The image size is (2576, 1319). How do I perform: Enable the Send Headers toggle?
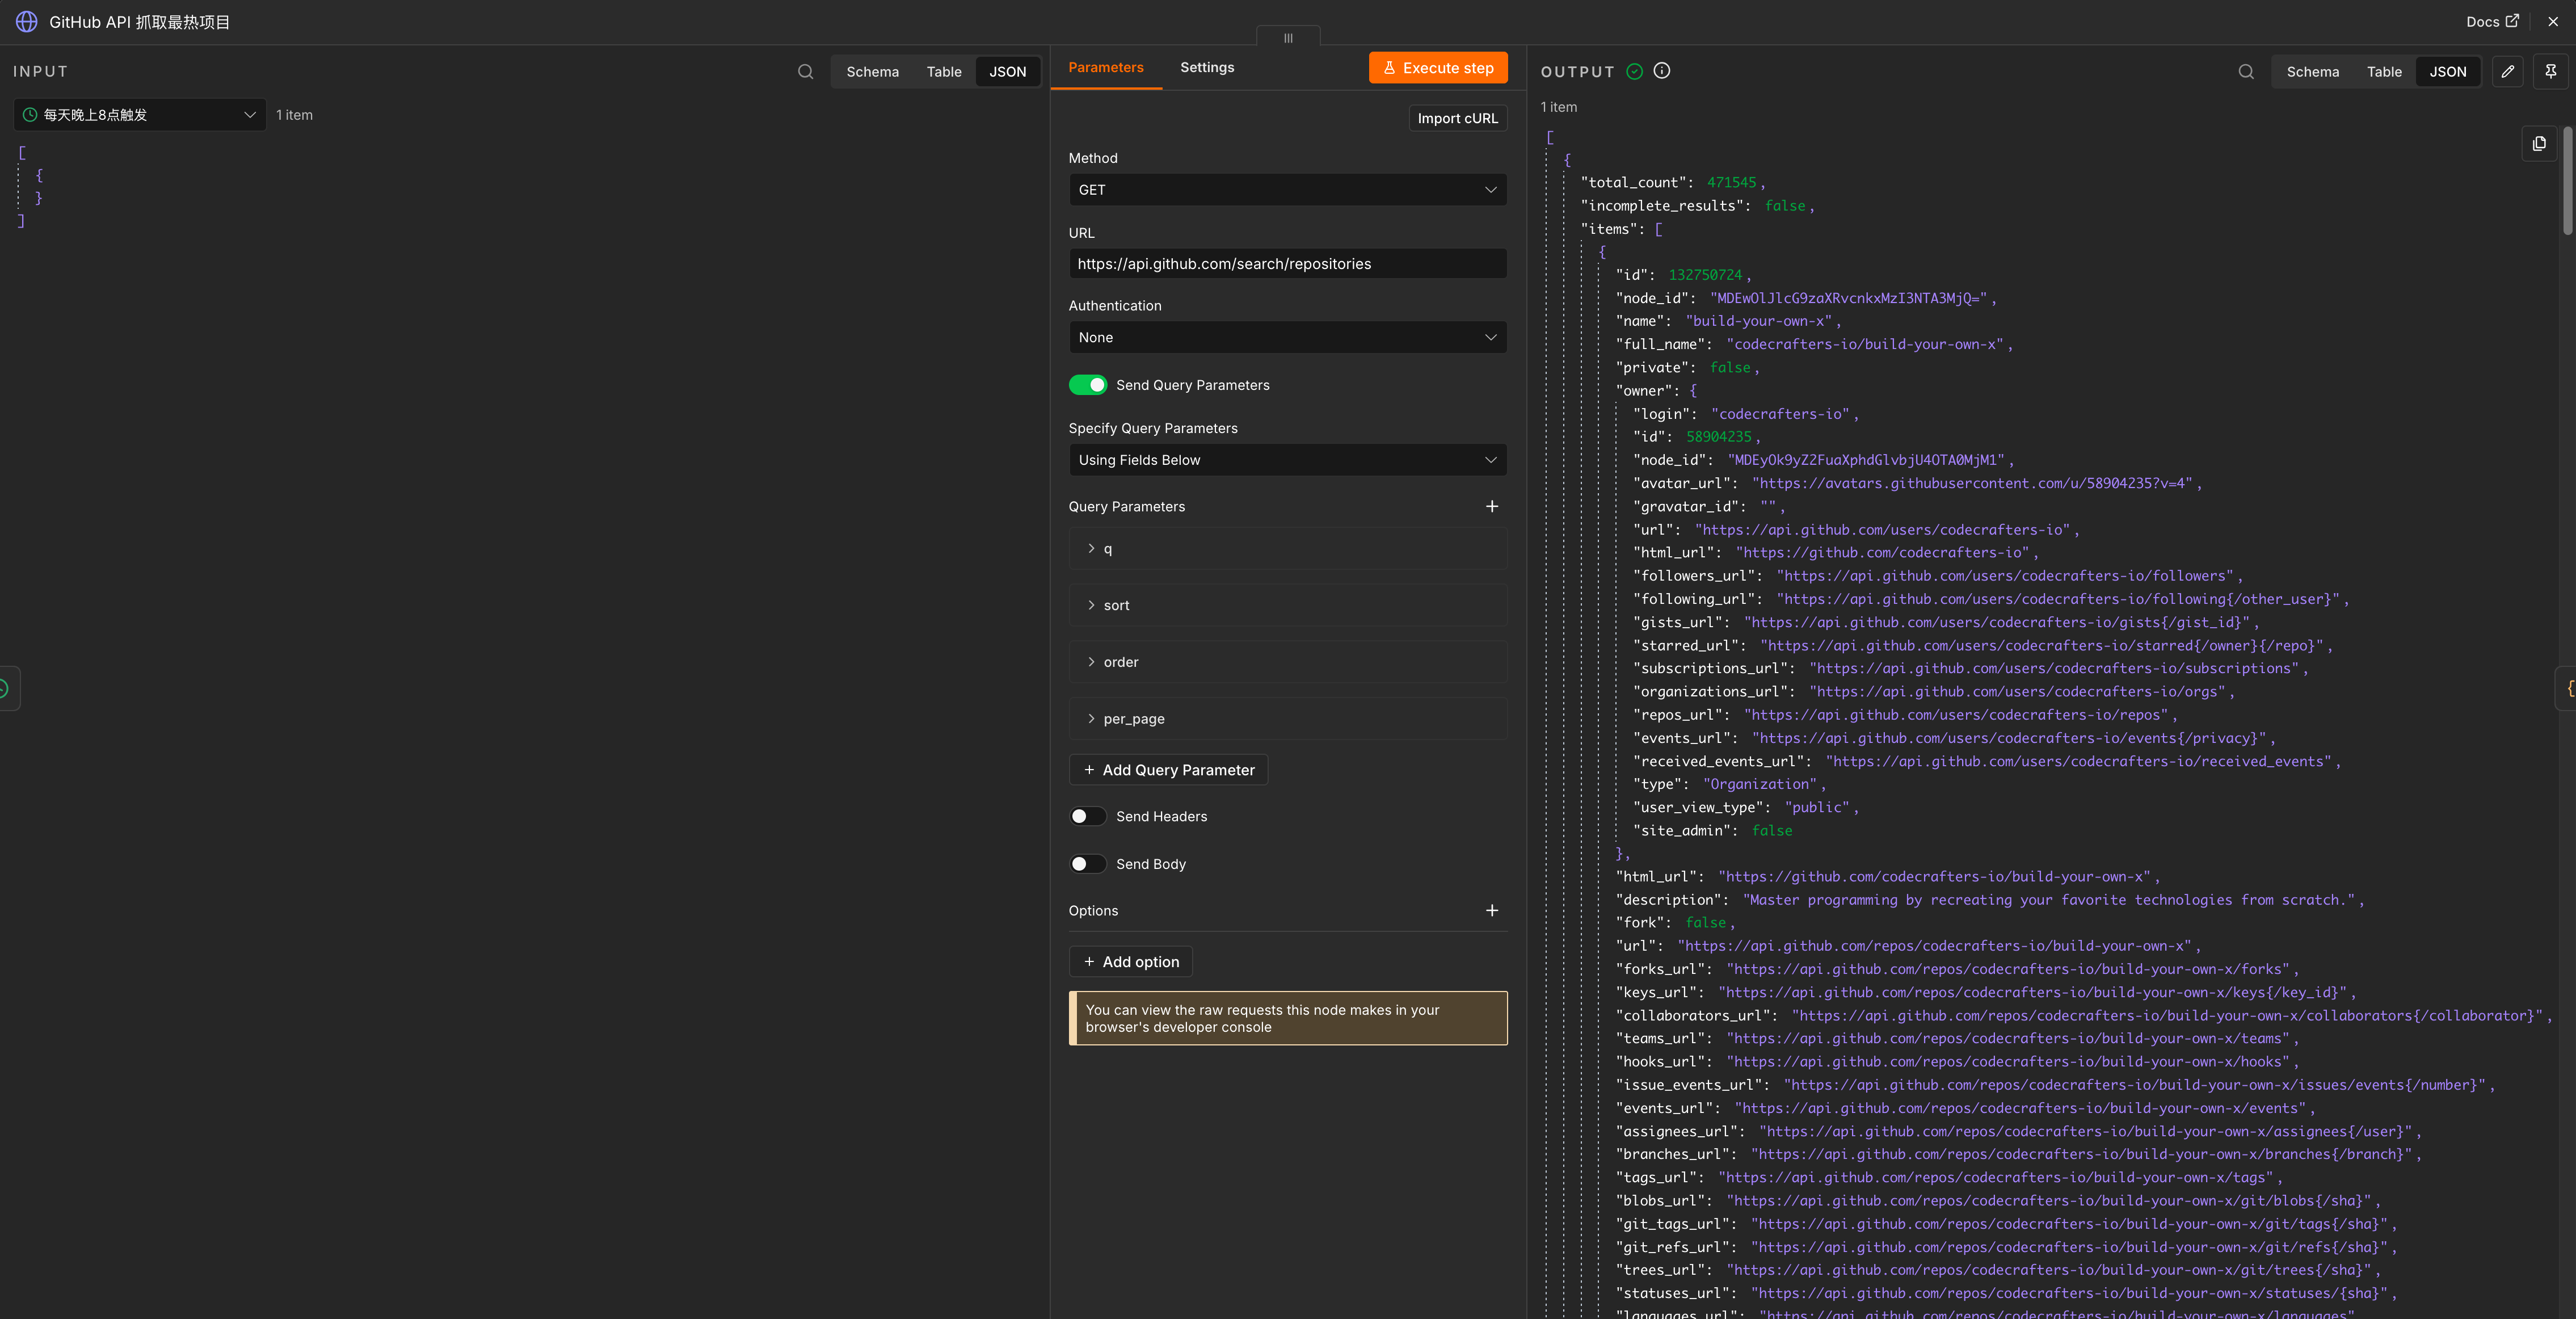point(1088,817)
